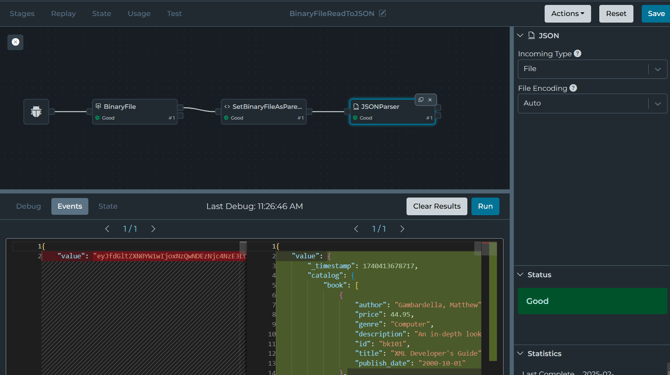Screen dimensions: 670x375
Task: Run the pipeline debug
Action: point(485,206)
